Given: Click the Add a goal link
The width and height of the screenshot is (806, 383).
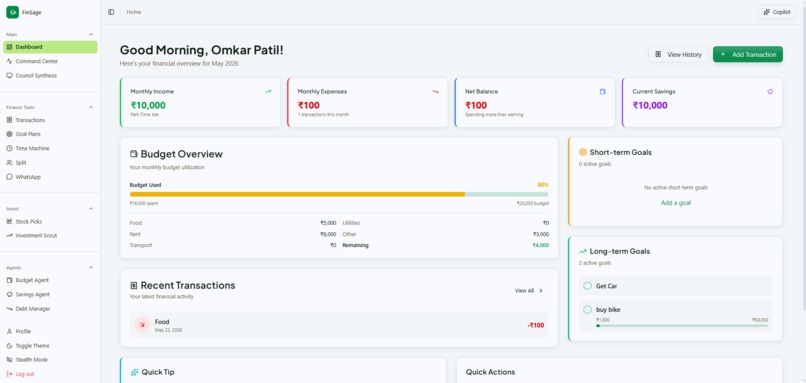Looking at the screenshot, I should [x=675, y=203].
